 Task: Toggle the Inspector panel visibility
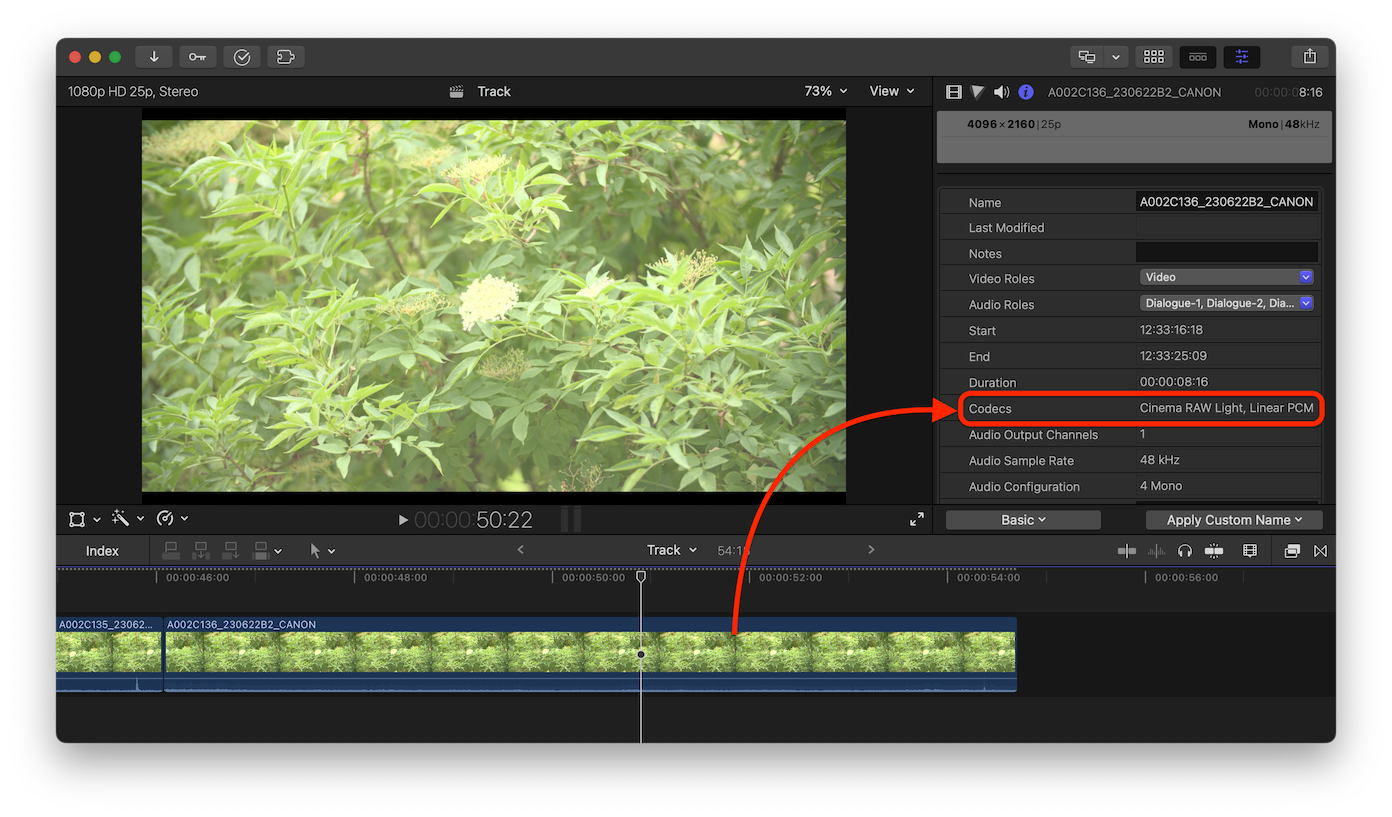tap(1241, 57)
